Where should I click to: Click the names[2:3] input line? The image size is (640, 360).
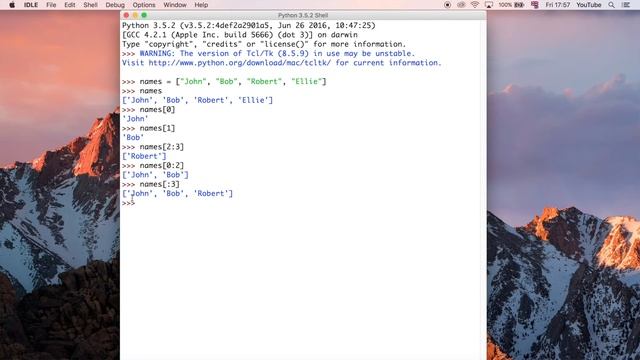153,147
